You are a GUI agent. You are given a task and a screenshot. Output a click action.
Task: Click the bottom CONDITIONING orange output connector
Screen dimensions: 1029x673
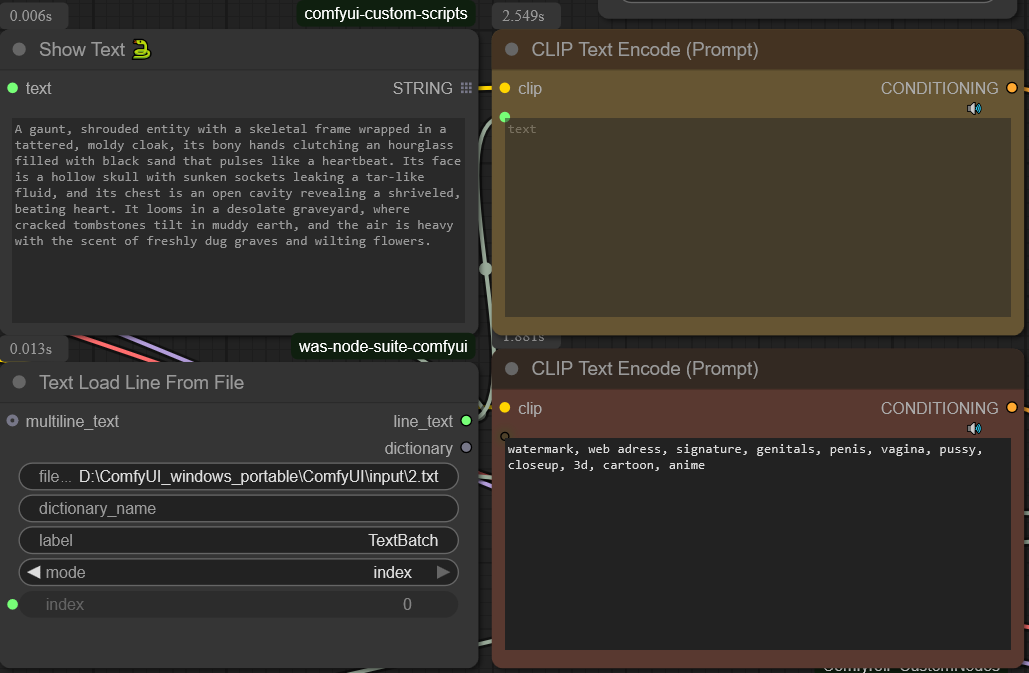pos(1012,408)
